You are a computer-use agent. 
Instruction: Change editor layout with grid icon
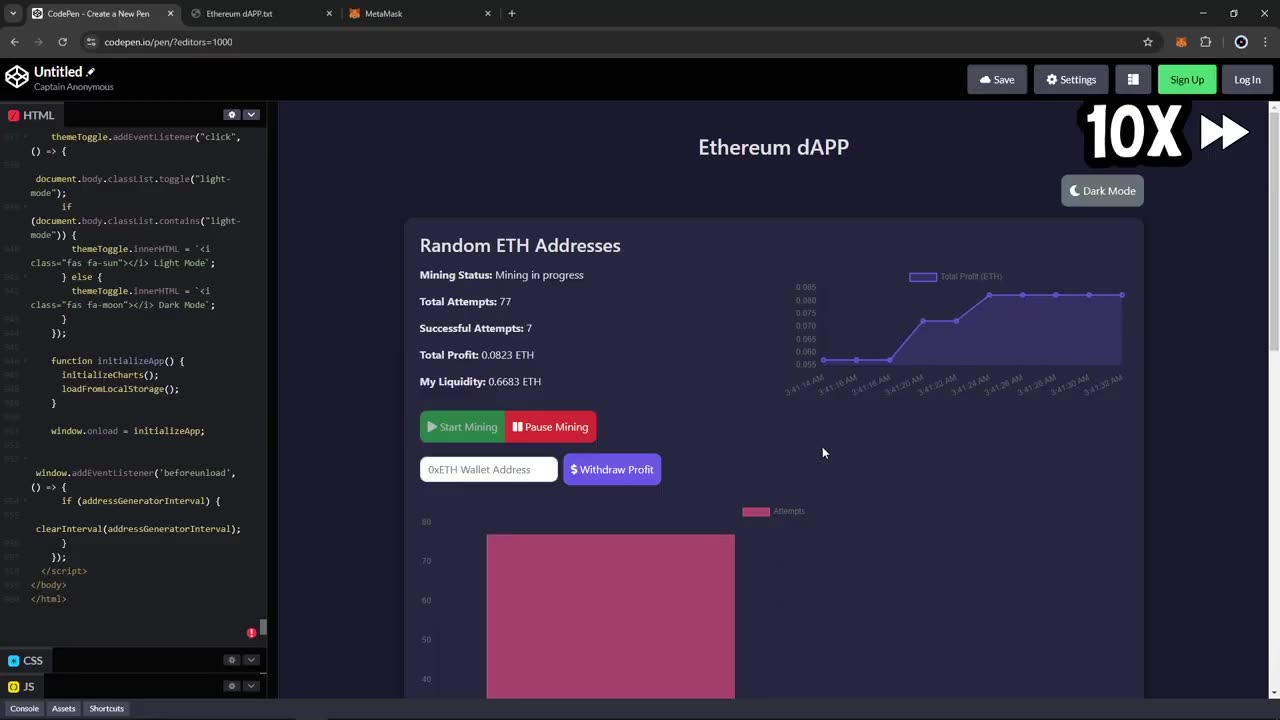(1133, 80)
